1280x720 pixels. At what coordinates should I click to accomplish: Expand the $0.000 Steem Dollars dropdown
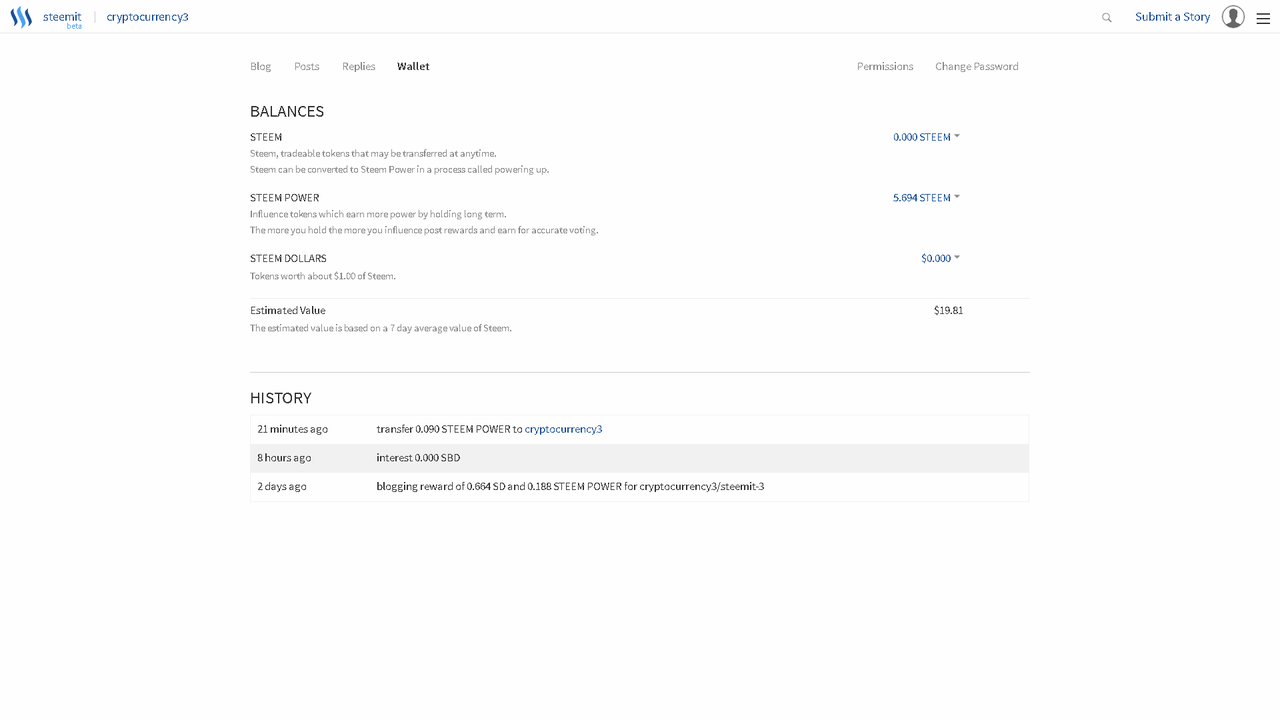(940, 258)
